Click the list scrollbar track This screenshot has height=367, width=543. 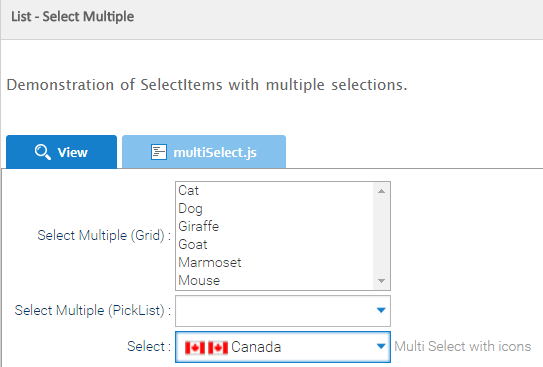coord(381,236)
